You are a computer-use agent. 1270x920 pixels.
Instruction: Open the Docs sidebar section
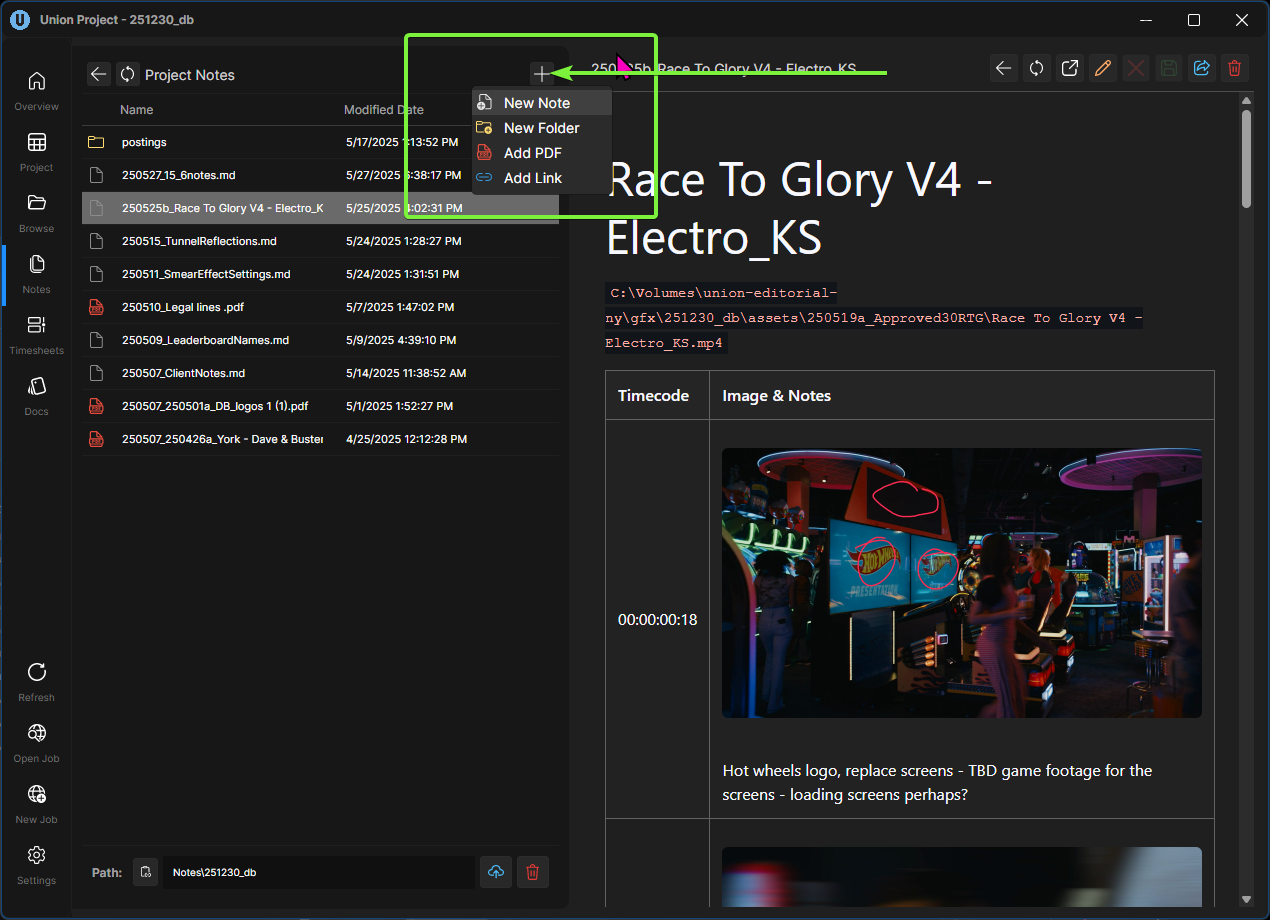[x=36, y=395]
